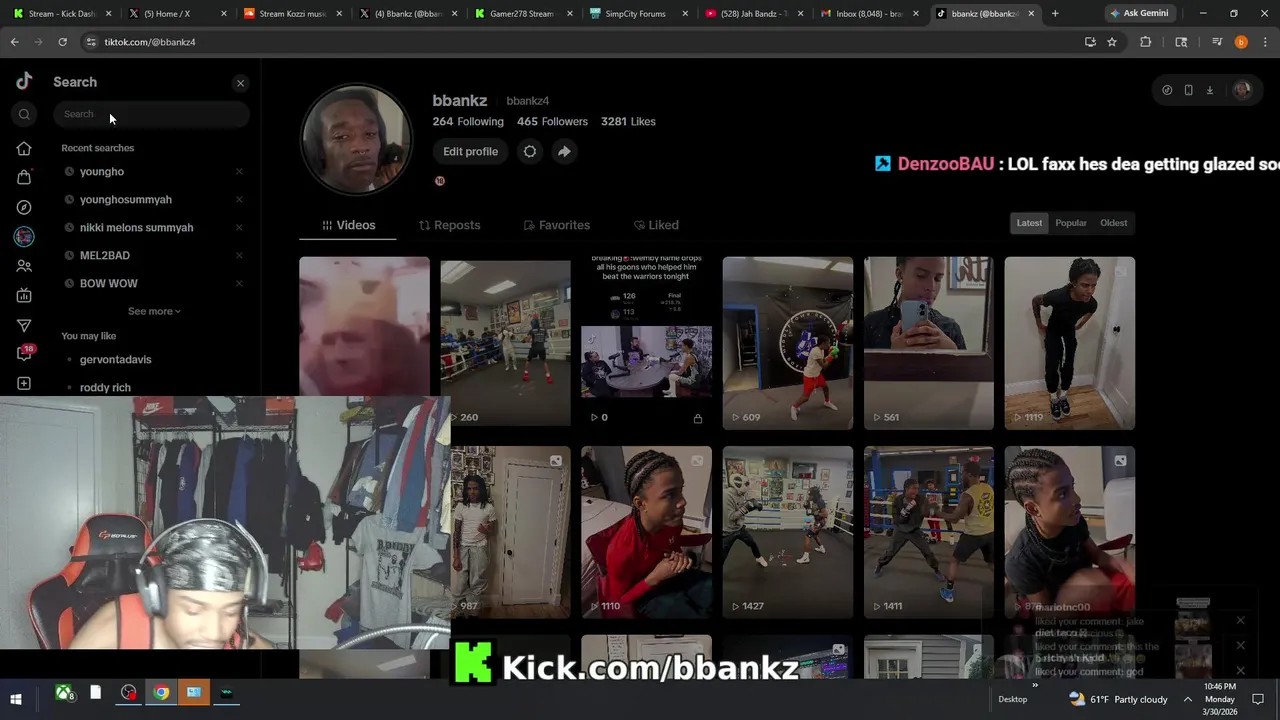Viewport: 1280px width, 720px height.
Task: Close the Search panel with X
Action: coord(240,83)
